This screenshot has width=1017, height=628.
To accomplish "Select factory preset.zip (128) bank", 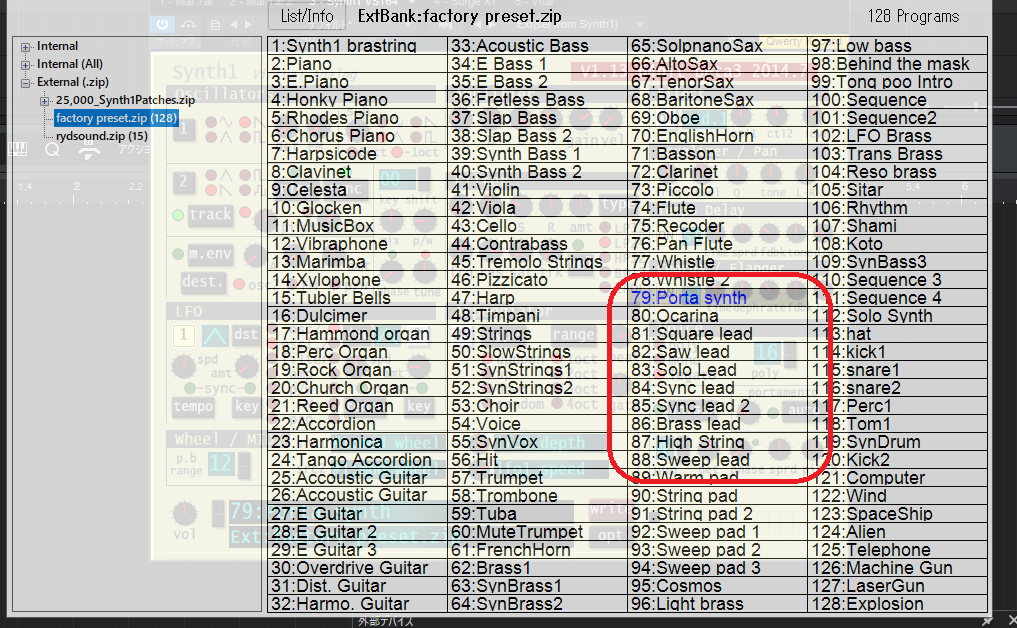I will pos(116,118).
